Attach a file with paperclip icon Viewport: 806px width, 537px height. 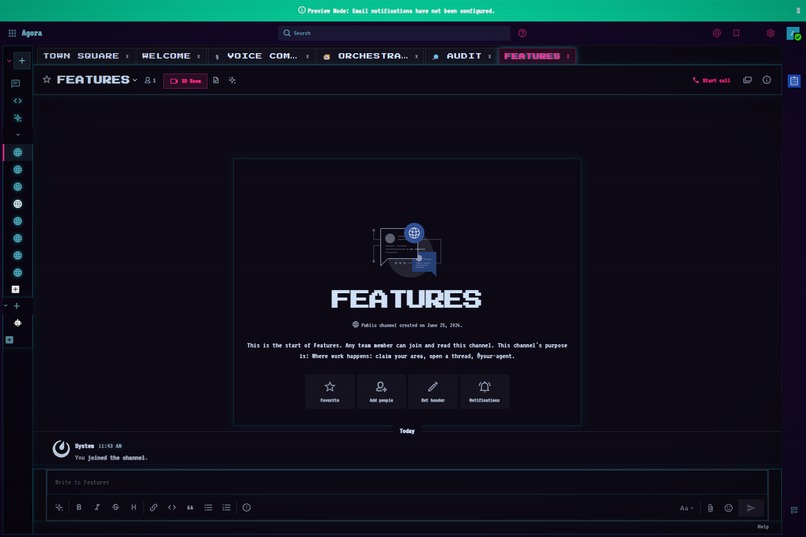pos(710,508)
